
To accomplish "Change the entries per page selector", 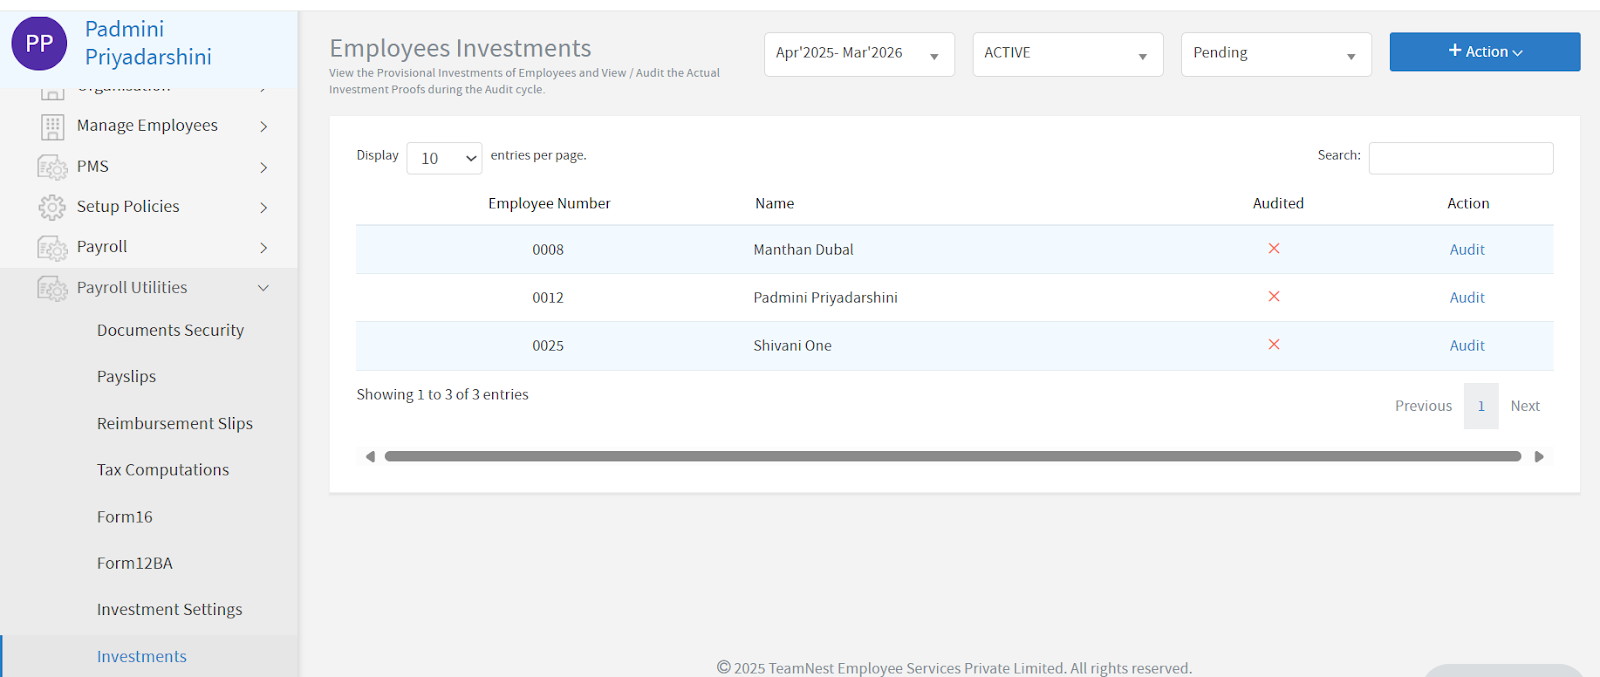I will 444,158.
